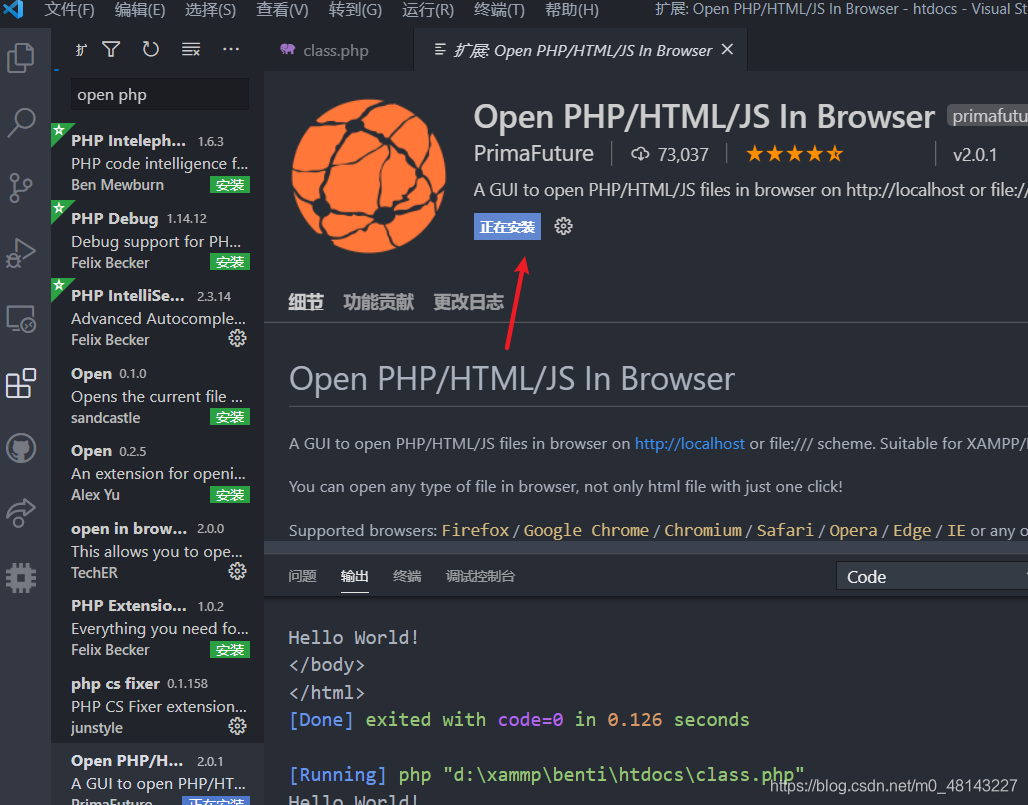Open the chip-shaped activity bar icon
This screenshot has height=805, width=1028.
pos(21,578)
